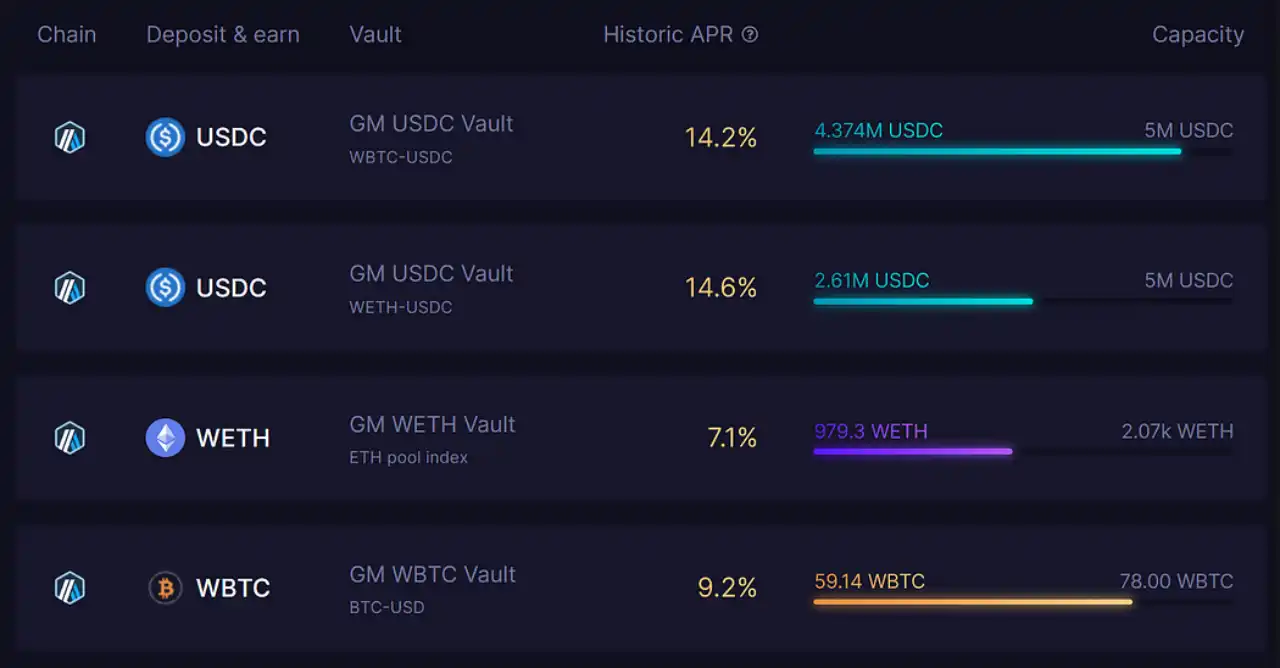Click the WBTC Bitcoin token icon
The width and height of the screenshot is (1280, 668).
coord(165,588)
